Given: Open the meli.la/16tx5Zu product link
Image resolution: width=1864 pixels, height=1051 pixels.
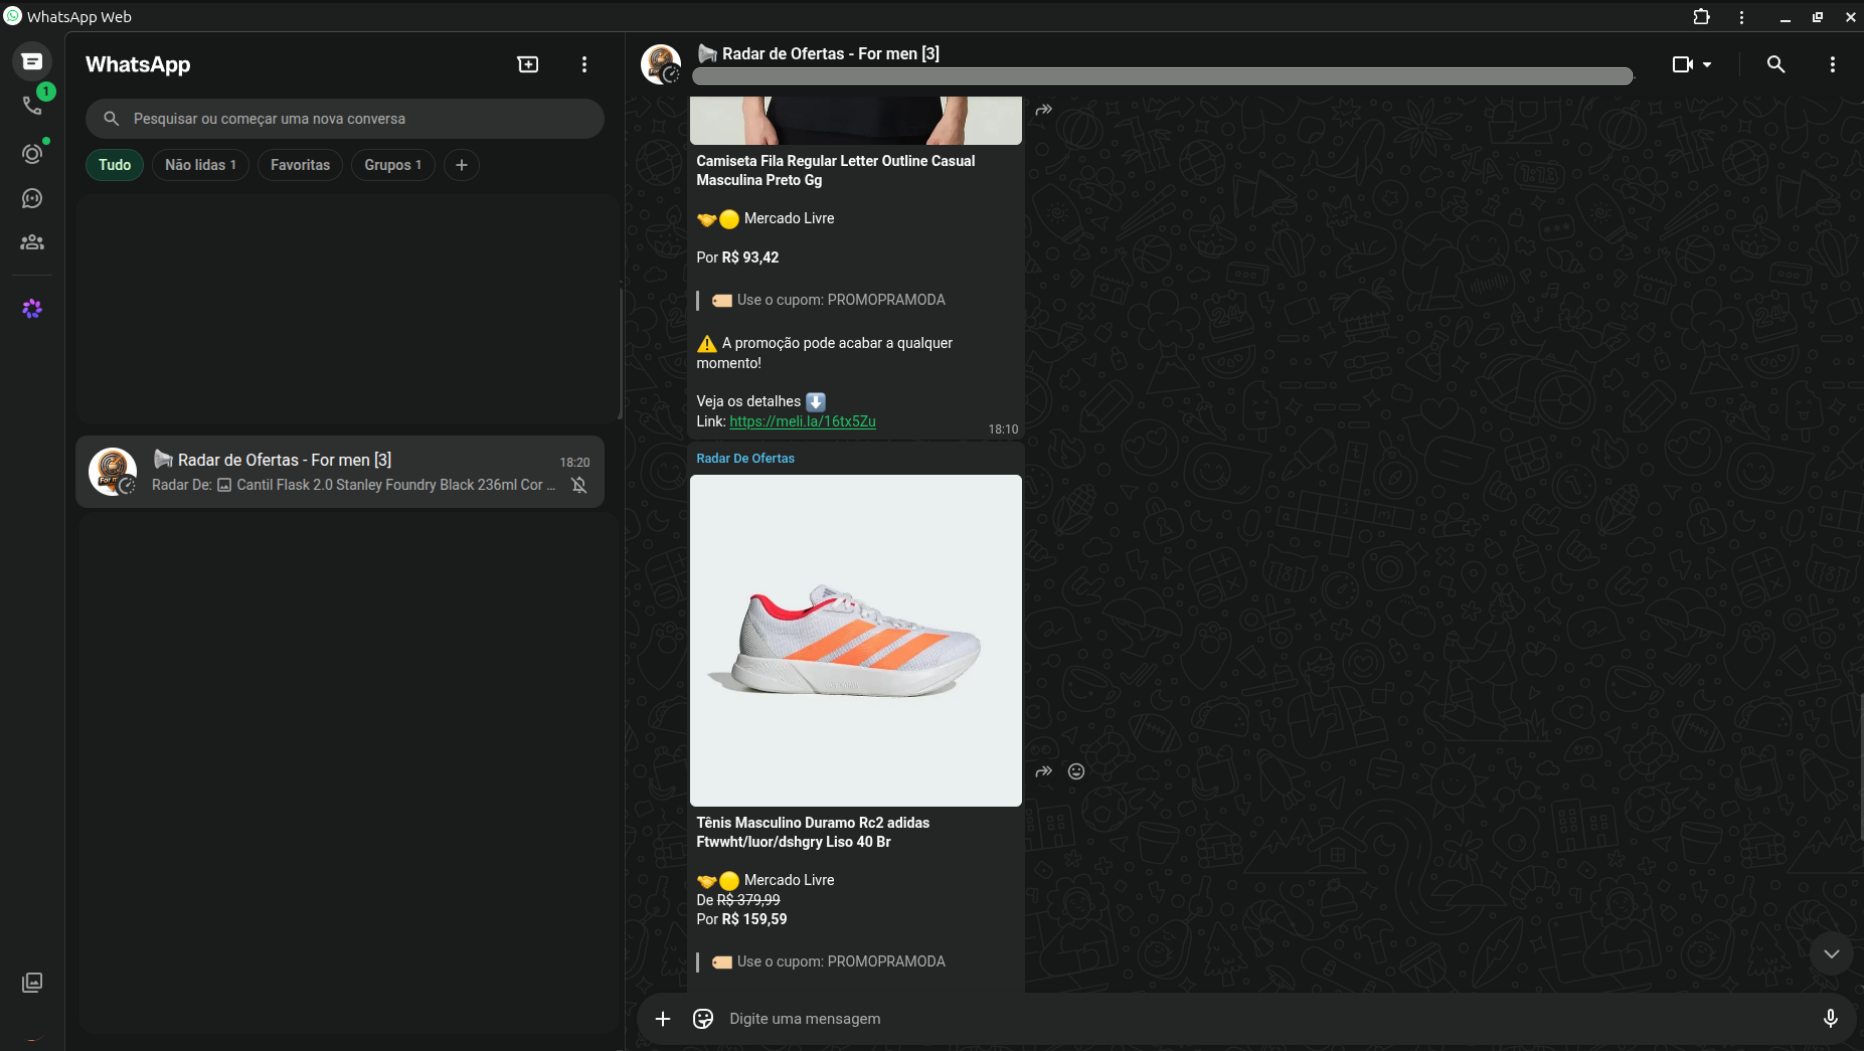Looking at the screenshot, I should click(x=802, y=422).
